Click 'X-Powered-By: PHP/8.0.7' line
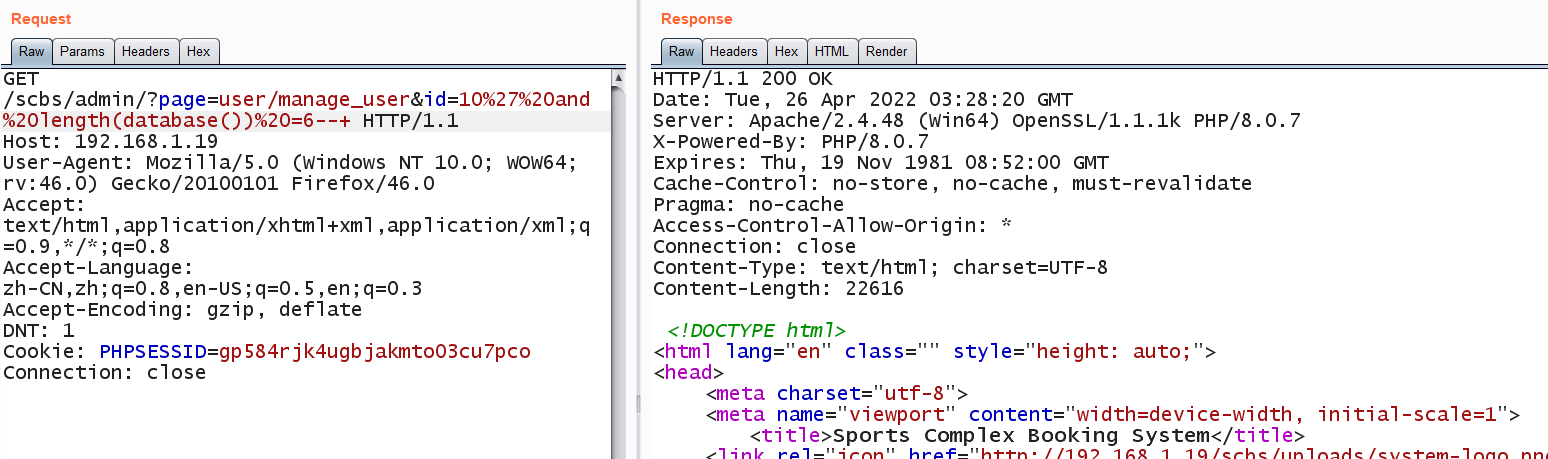1548x459 pixels. pos(791,142)
